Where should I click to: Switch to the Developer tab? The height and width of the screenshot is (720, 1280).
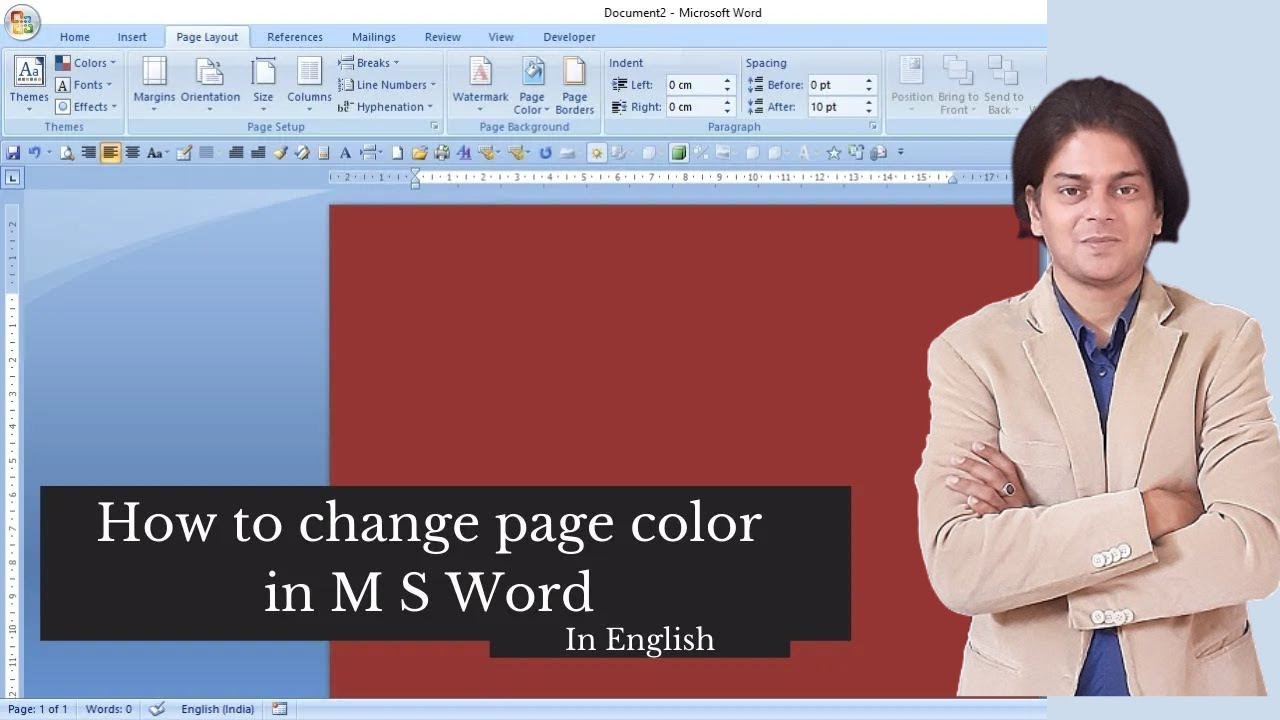click(569, 37)
